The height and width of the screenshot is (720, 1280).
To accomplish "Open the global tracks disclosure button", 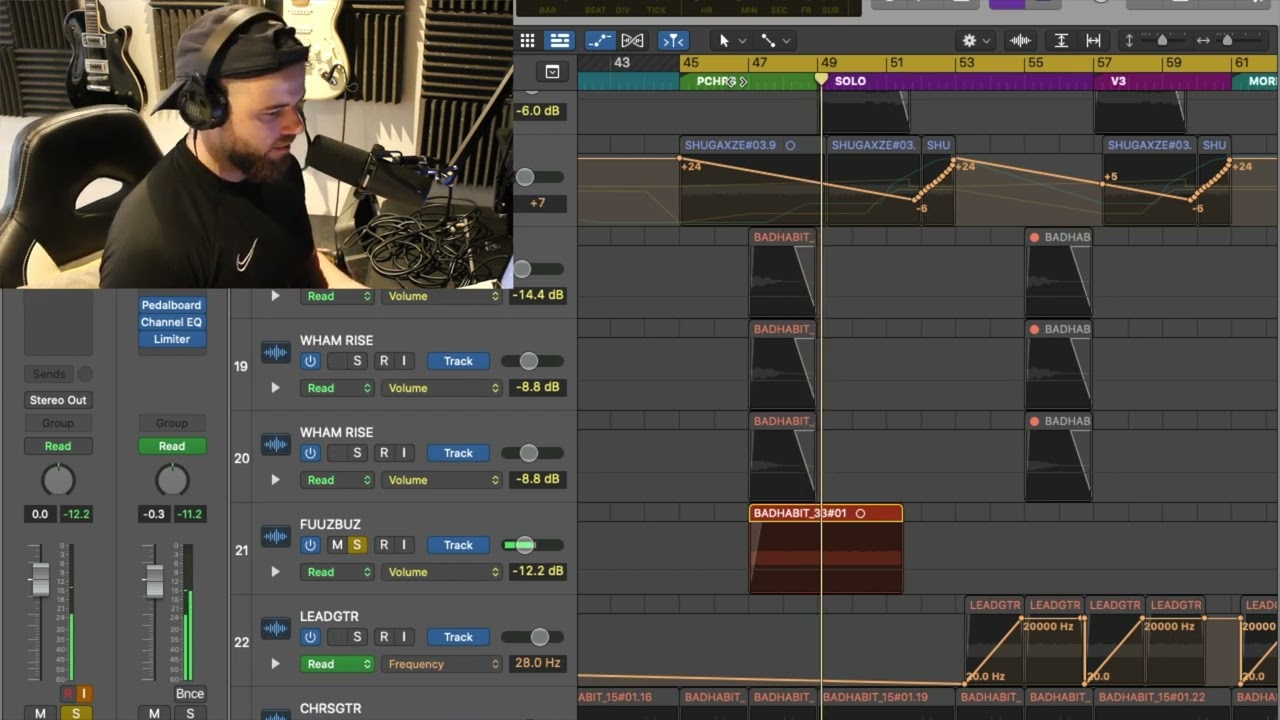I will point(552,72).
